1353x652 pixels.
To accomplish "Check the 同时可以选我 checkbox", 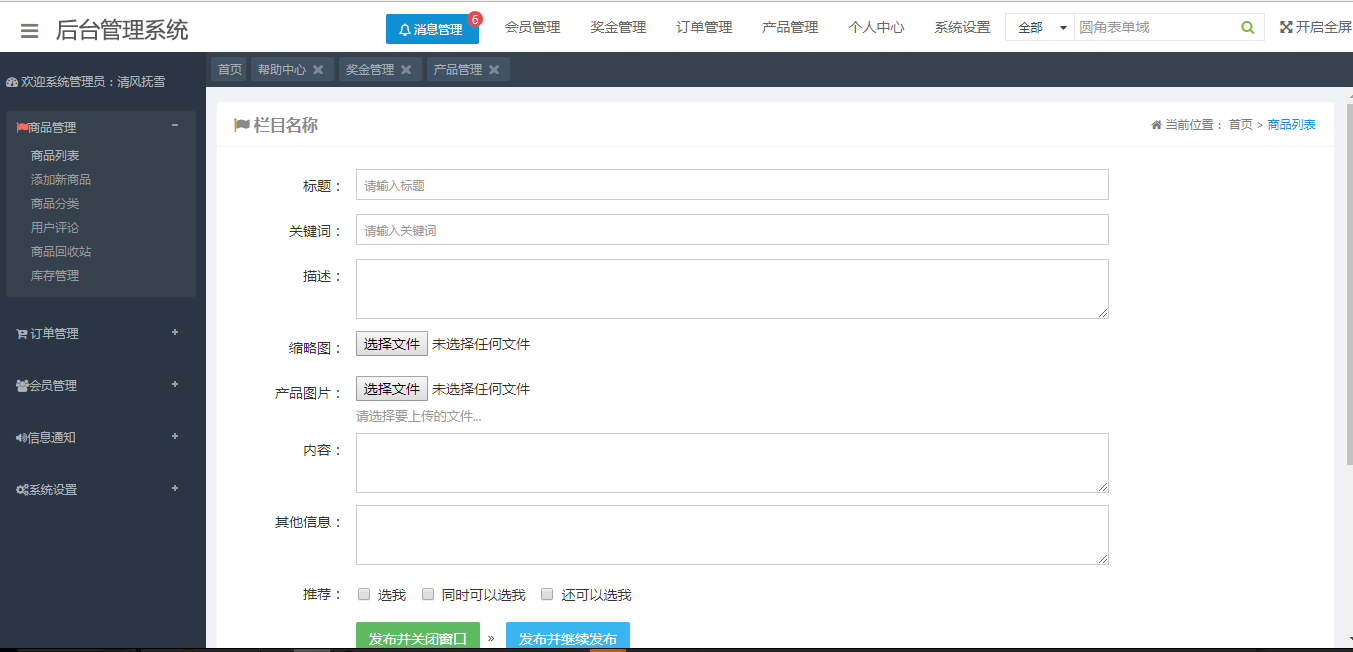I will [428, 594].
